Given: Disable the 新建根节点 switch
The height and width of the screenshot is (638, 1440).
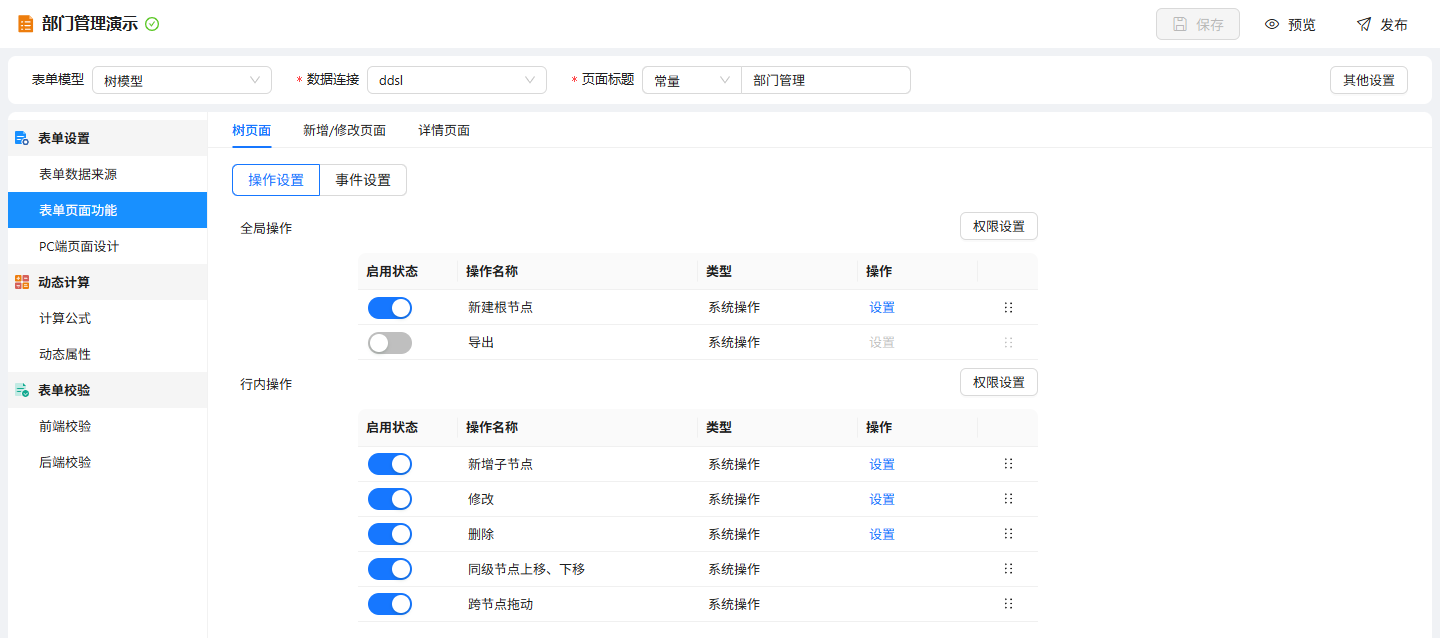Looking at the screenshot, I should 390,307.
